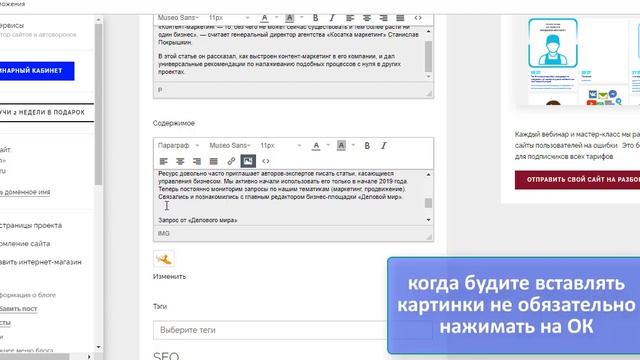This screenshot has height=360, width=640.
Task: Expand text color options in upper editor
Action: click(276, 18)
